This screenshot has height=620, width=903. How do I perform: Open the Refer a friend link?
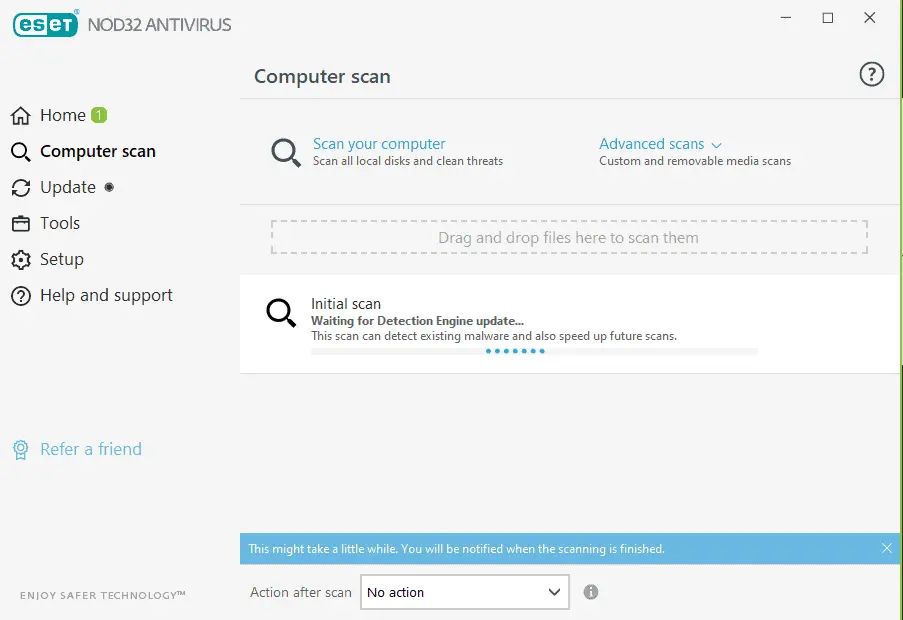90,449
